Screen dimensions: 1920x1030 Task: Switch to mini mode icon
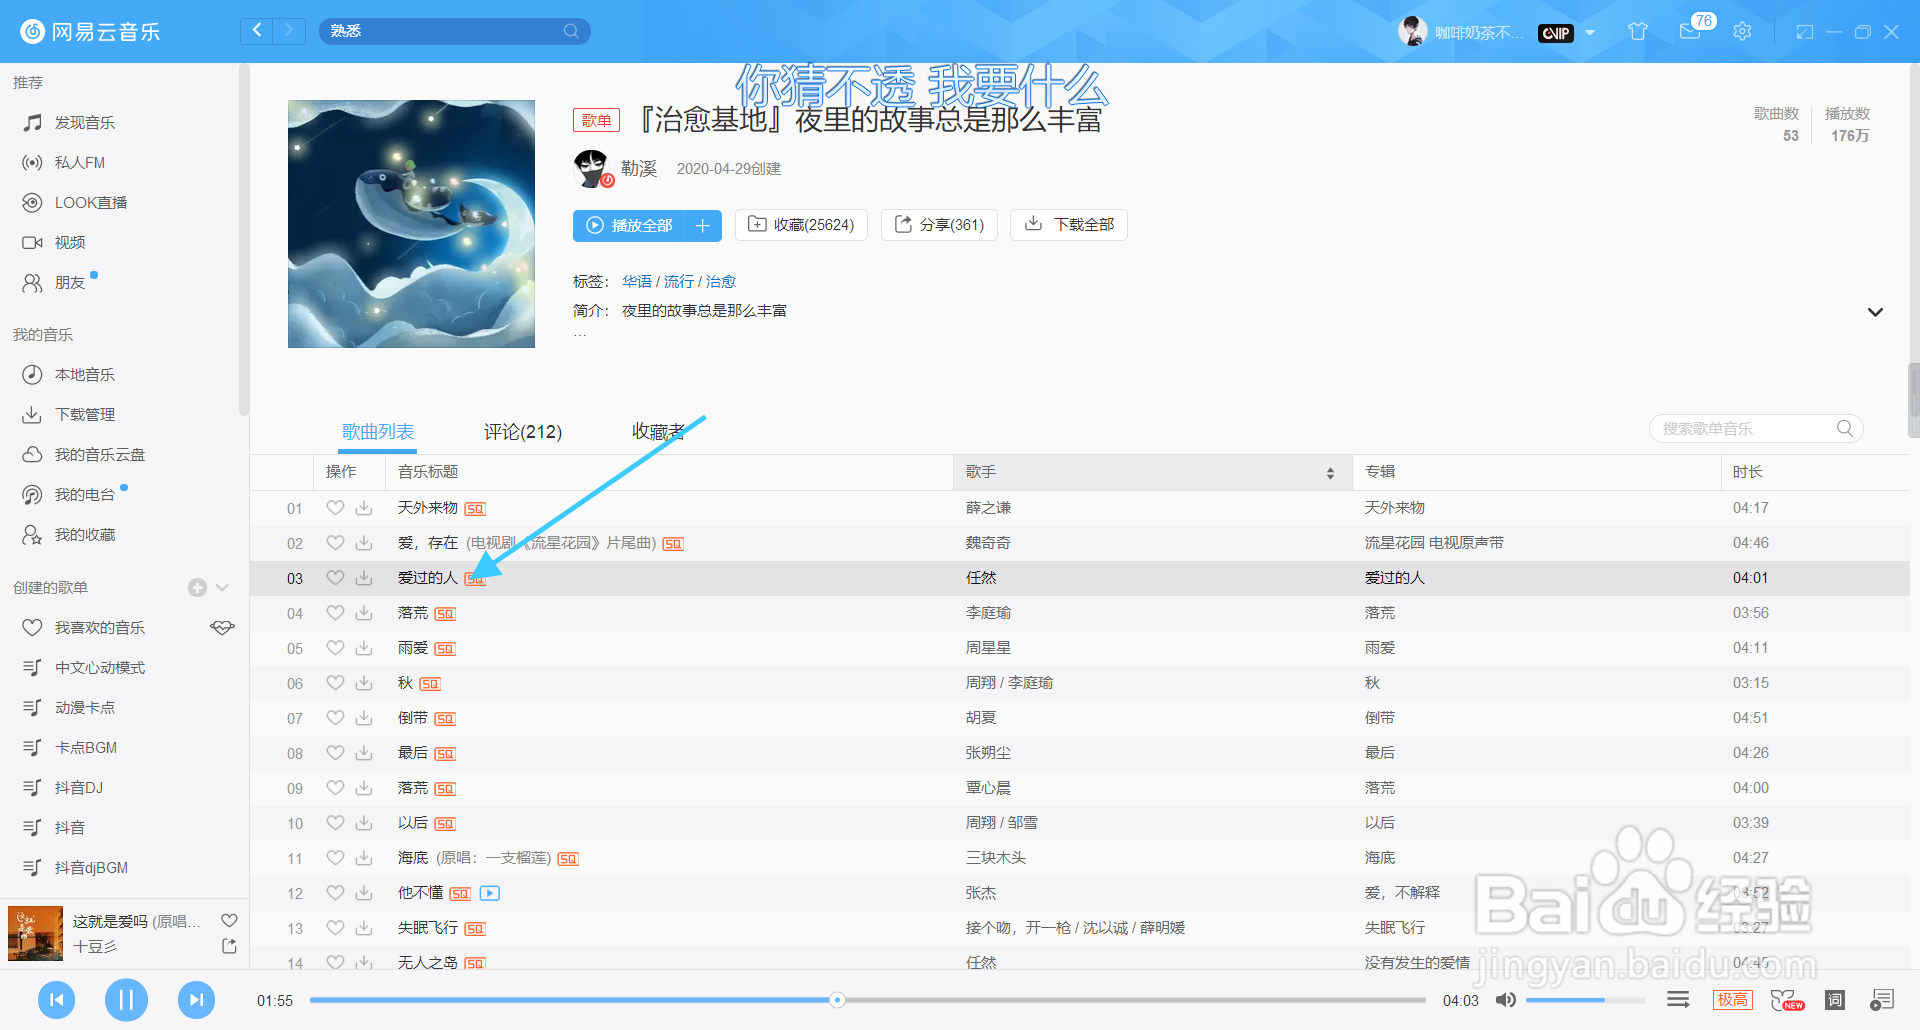tap(1804, 32)
